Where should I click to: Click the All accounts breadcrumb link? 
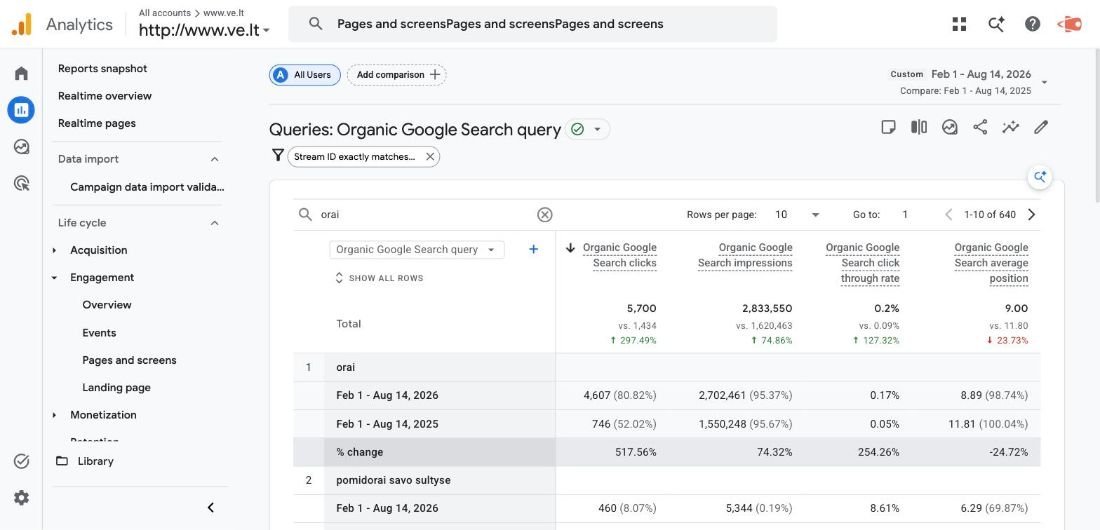tap(164, 13)
